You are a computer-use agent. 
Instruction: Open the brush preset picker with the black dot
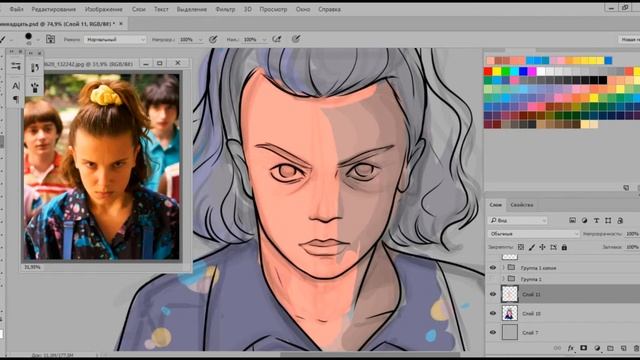29,37
